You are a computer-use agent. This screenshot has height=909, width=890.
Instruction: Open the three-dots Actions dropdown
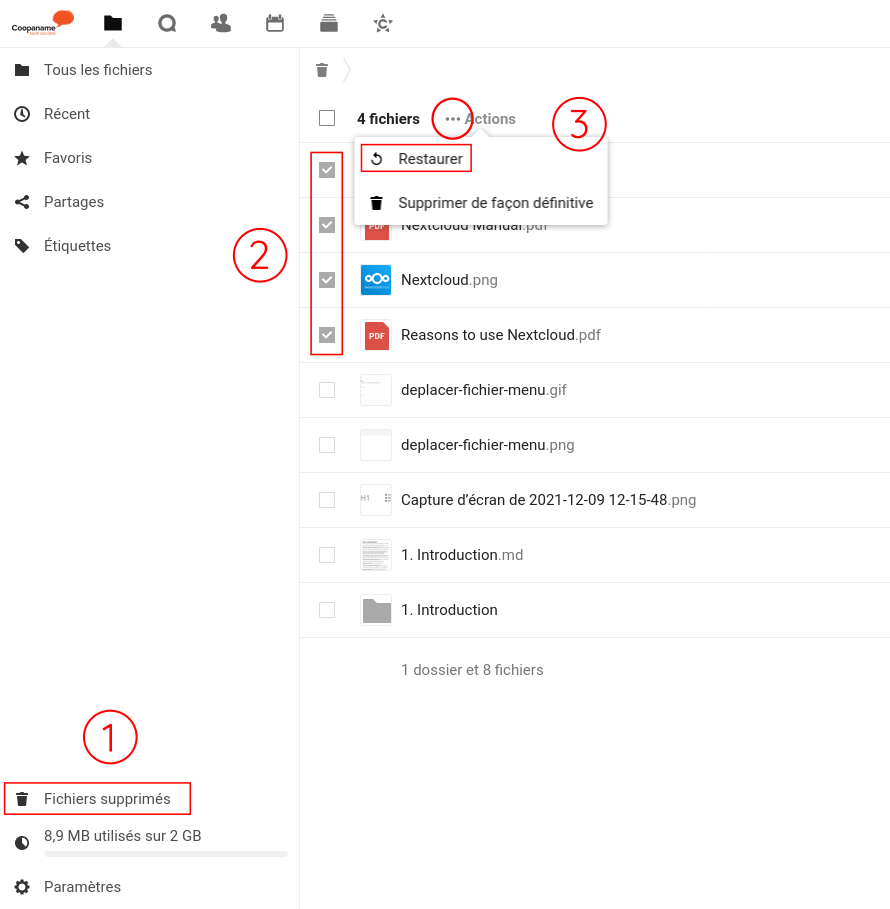453,119
